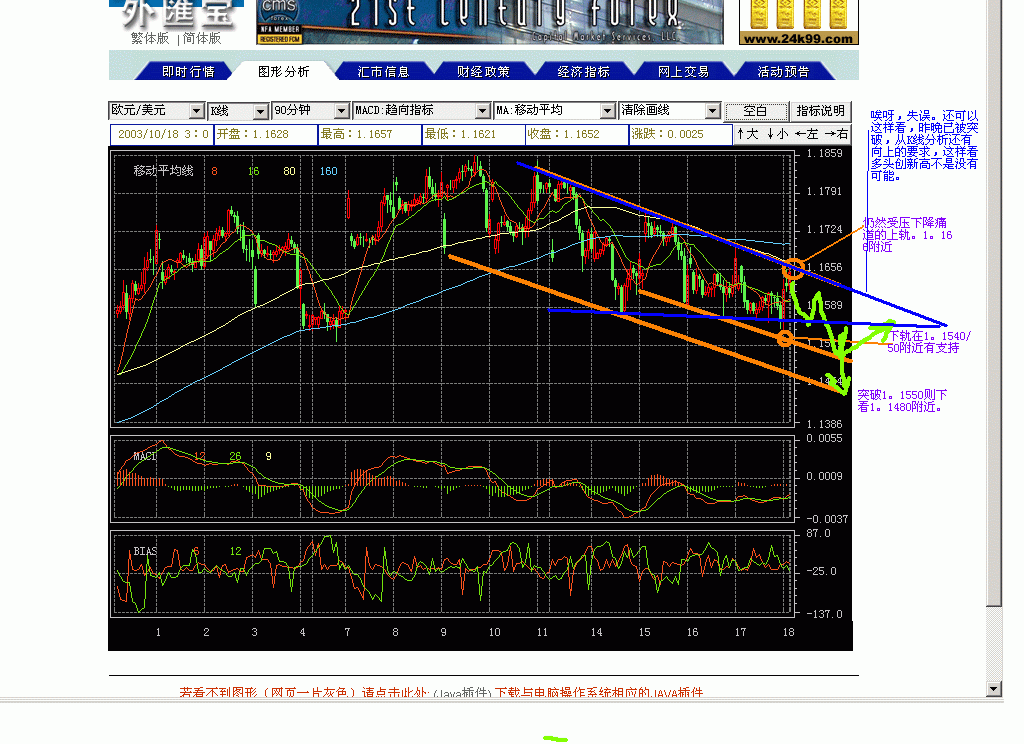Image resolution: width=1024 pixels, height=744 pixels.
Task: Zoom in chart with ↑大 arrow
Action: point(748,134)
